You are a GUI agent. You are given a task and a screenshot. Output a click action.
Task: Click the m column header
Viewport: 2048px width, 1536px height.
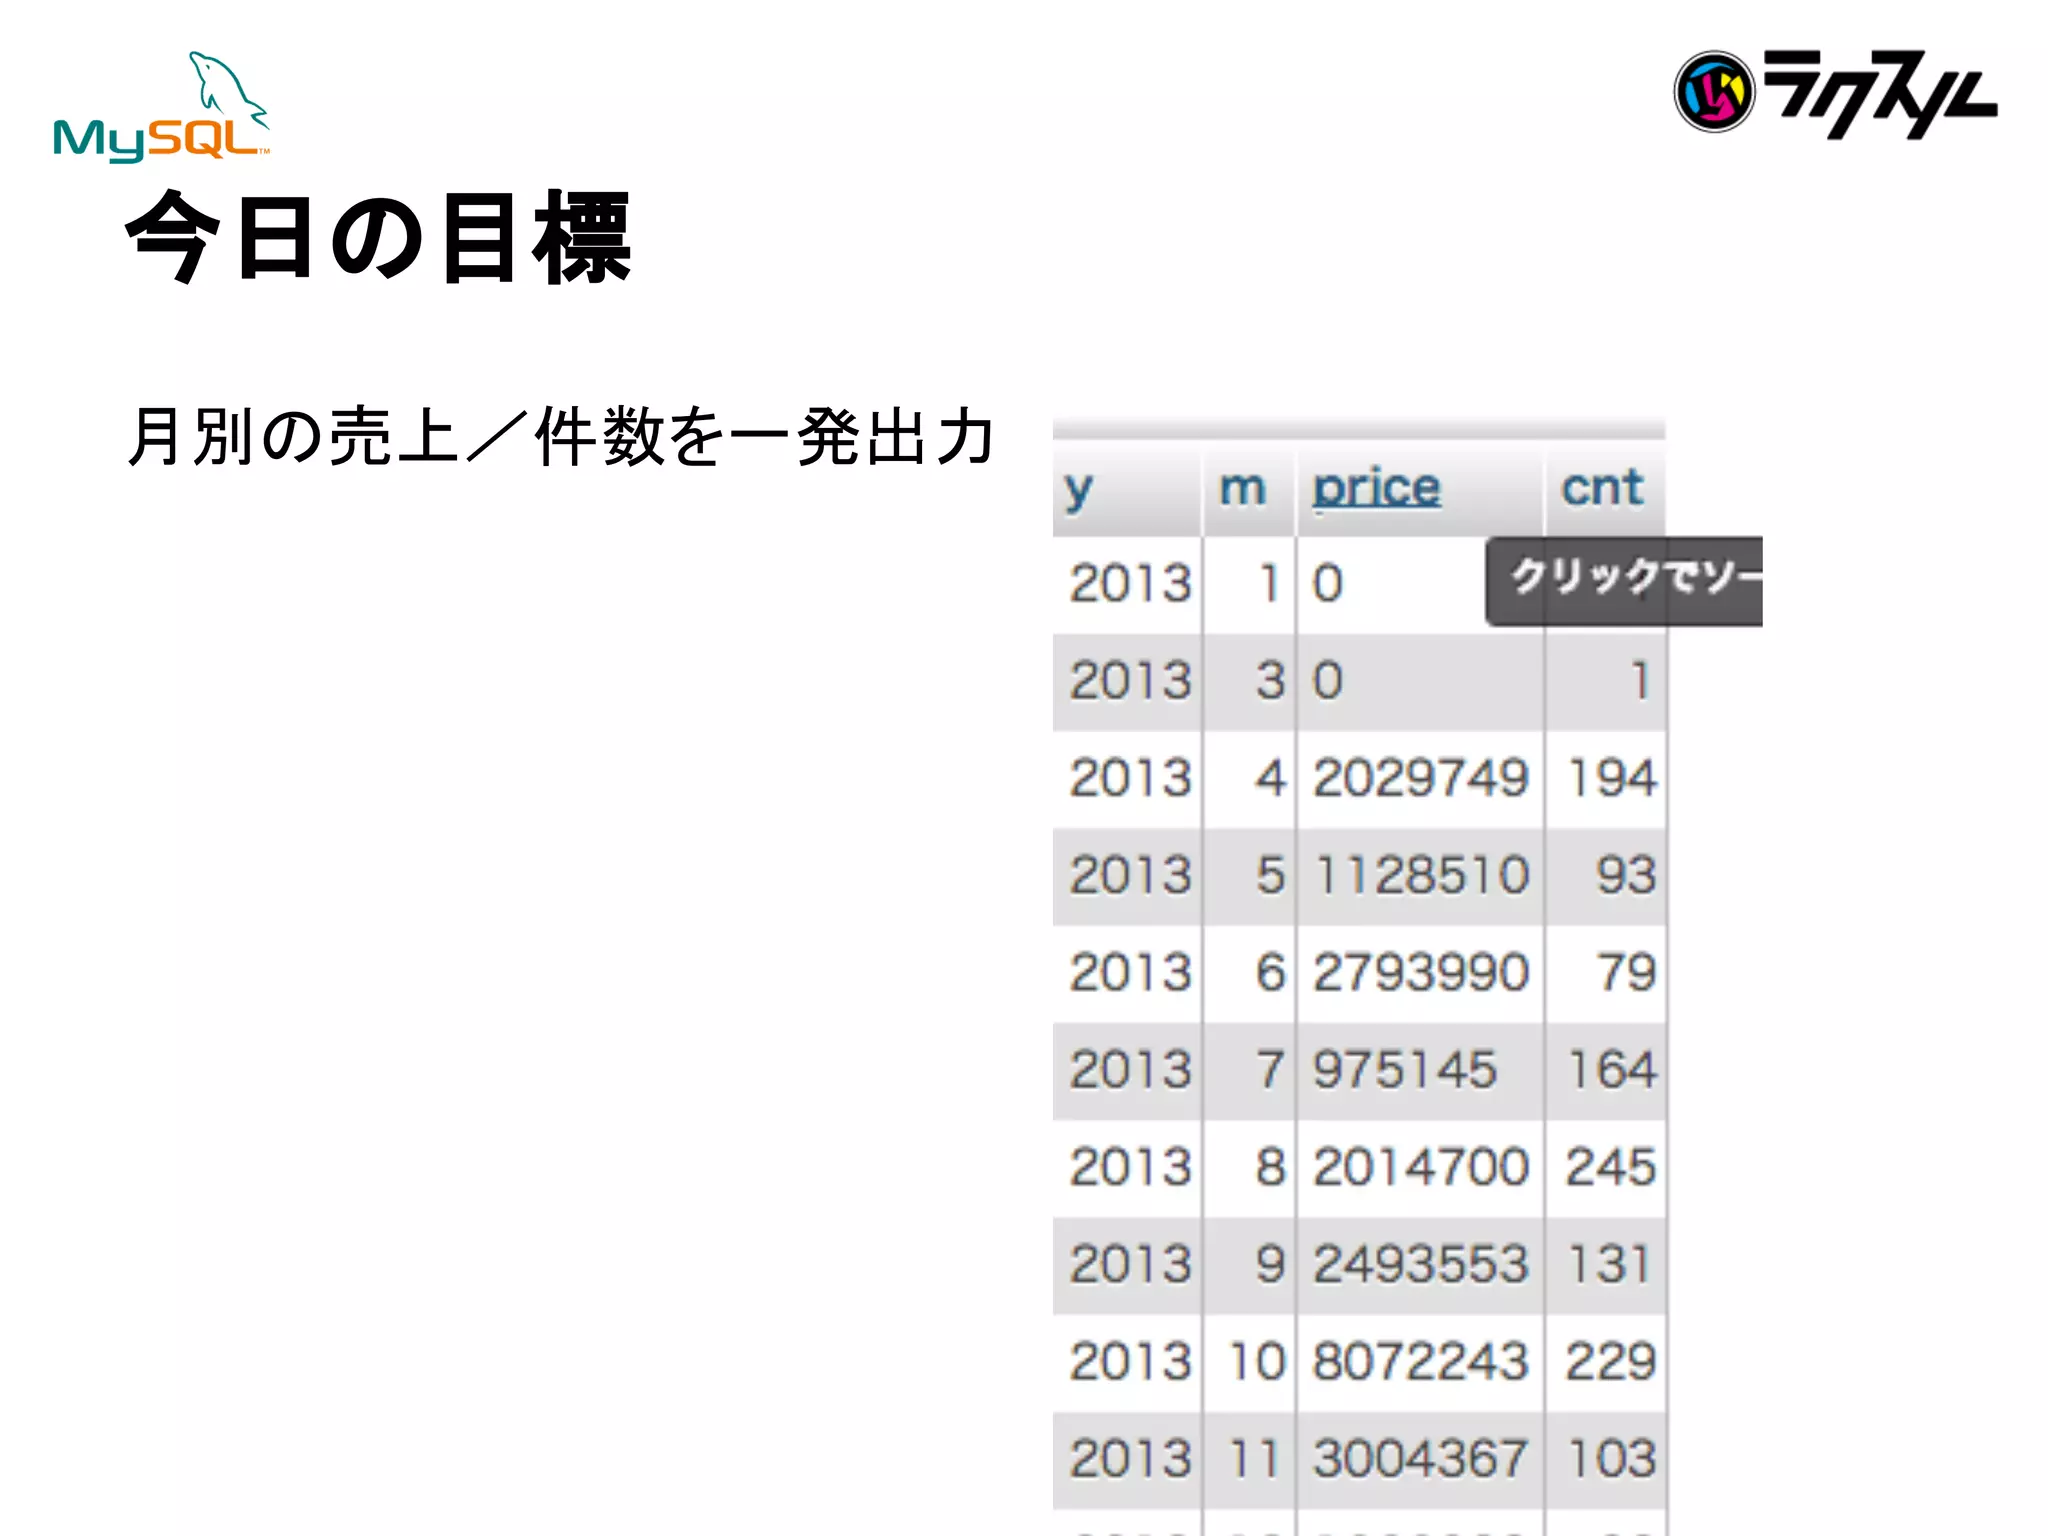pos(1249,489)
